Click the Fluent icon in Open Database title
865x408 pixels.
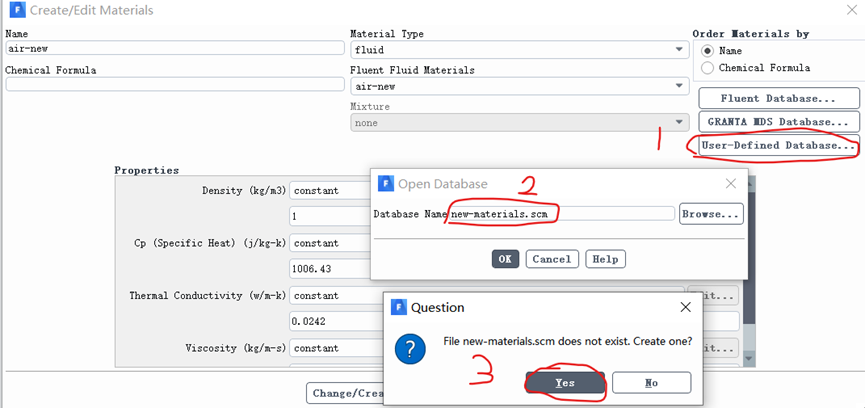385,184
